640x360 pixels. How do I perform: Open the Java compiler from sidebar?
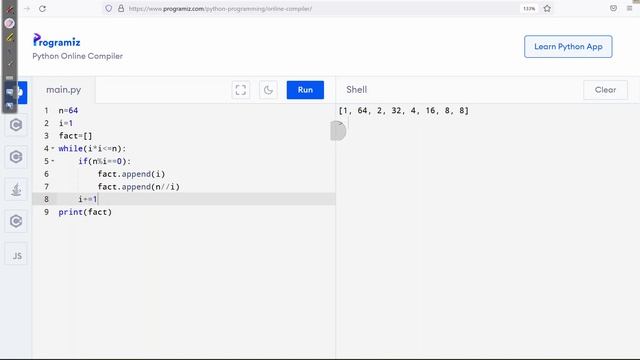(16, 189)
